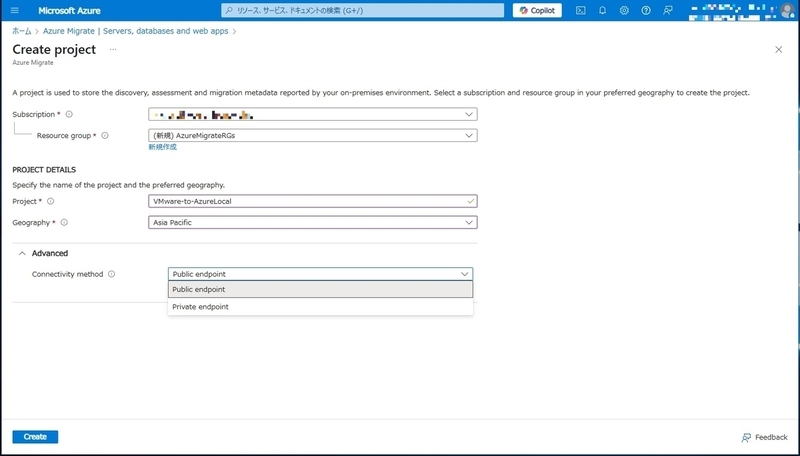
Task: Open the Azure portal hamburger menu
Action: tap(15, 10)
